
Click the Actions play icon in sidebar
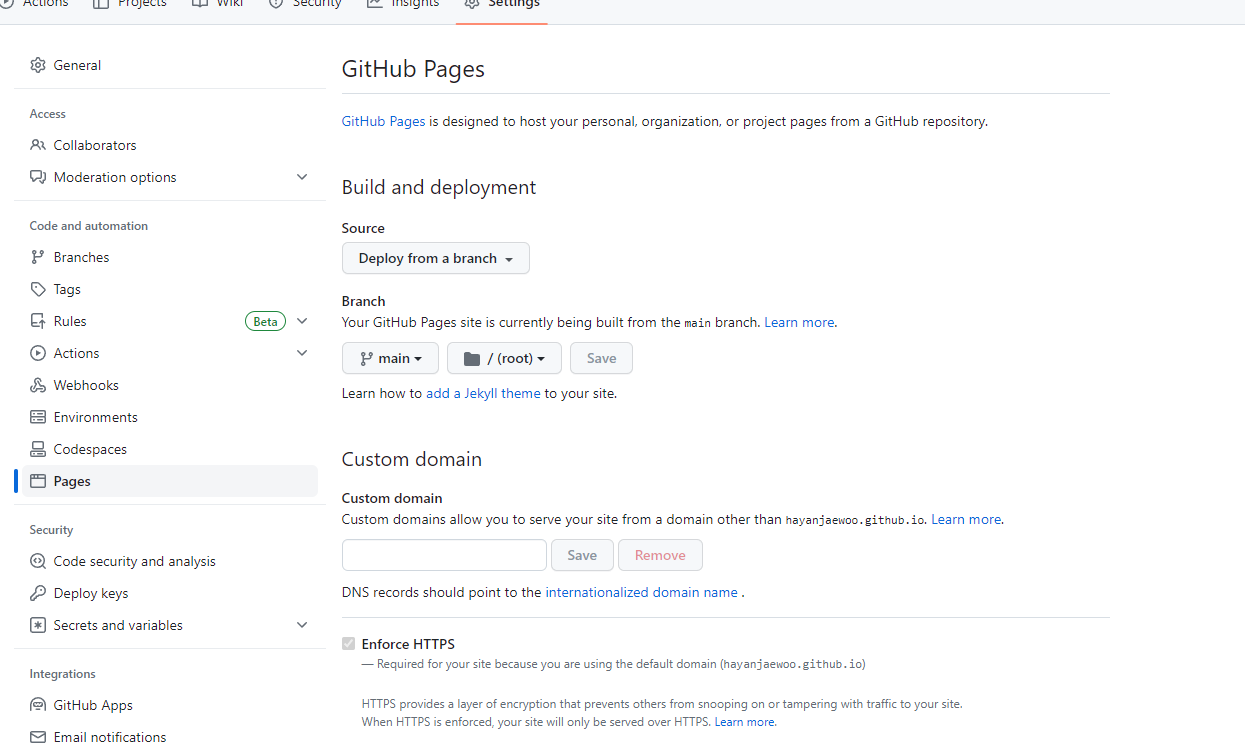[x=38, y=353]
